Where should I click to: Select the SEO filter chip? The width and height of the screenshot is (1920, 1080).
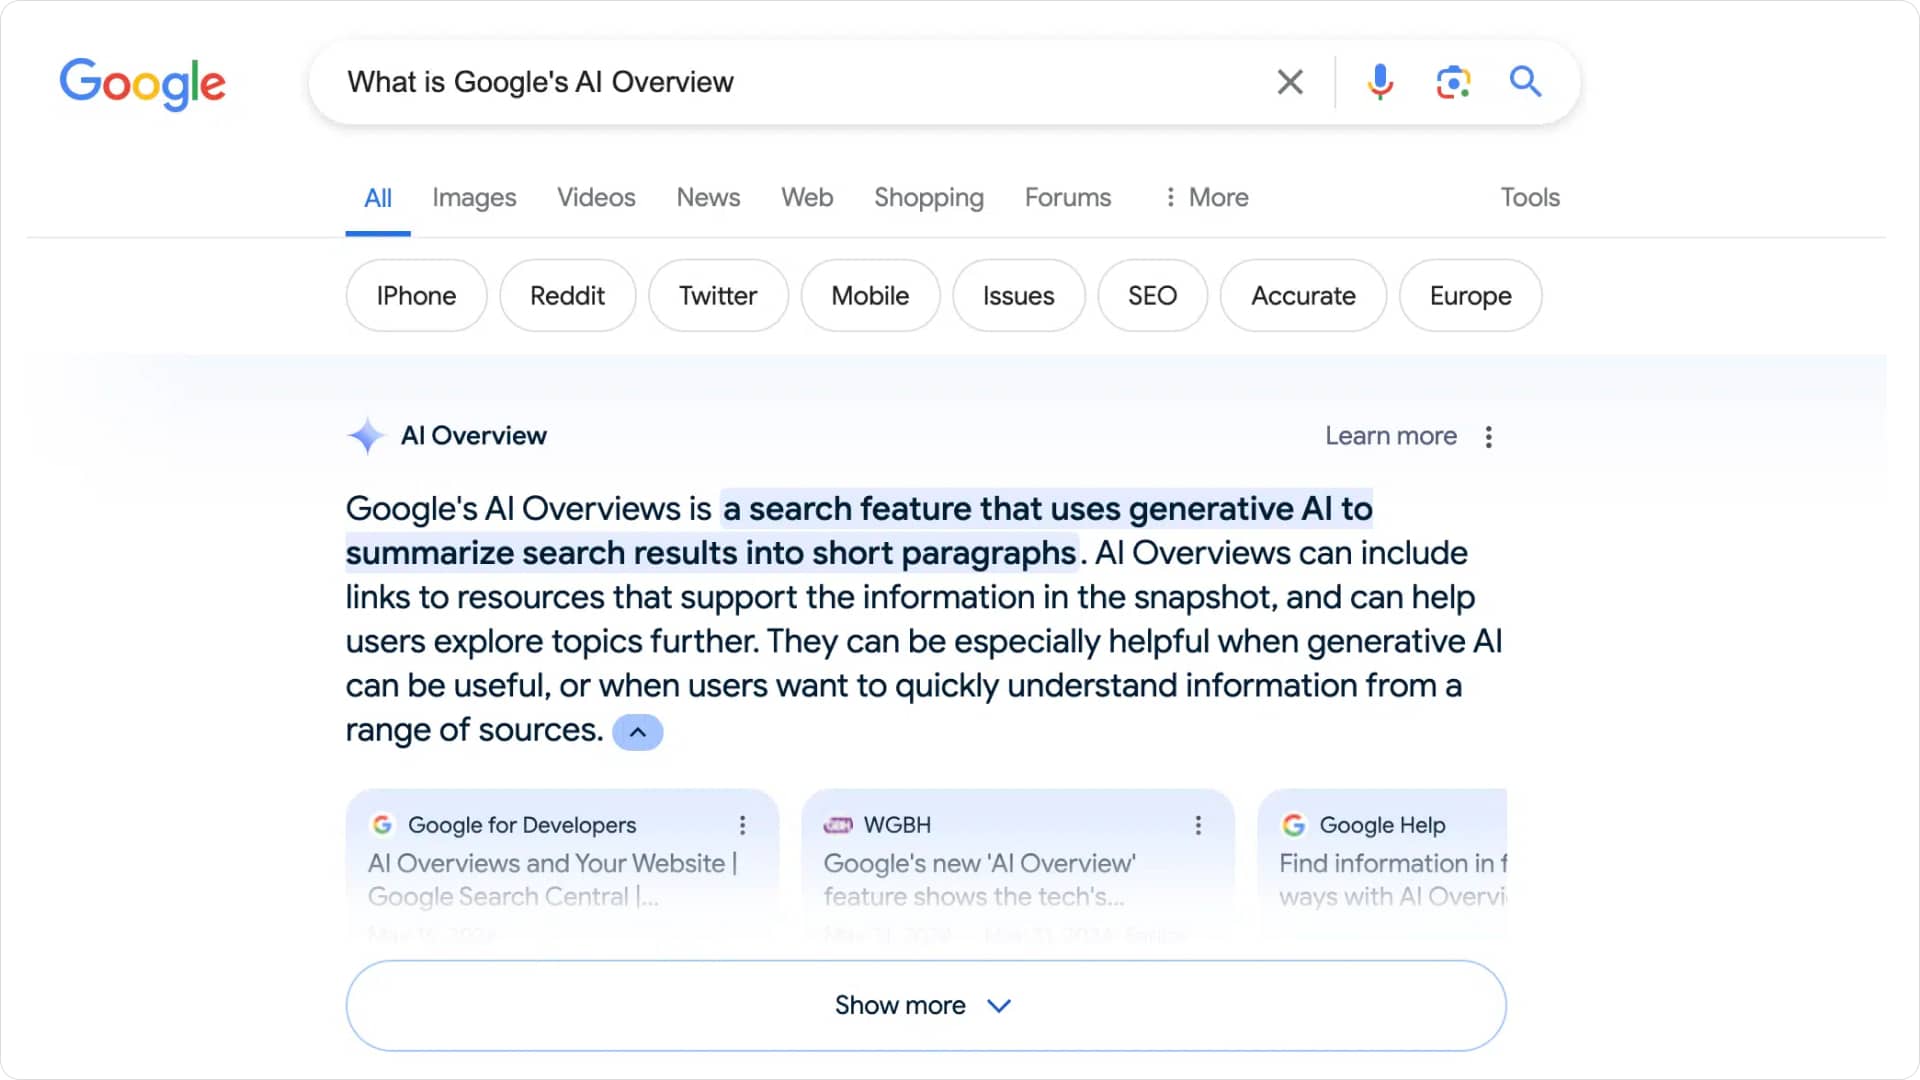pos(1152,295)
